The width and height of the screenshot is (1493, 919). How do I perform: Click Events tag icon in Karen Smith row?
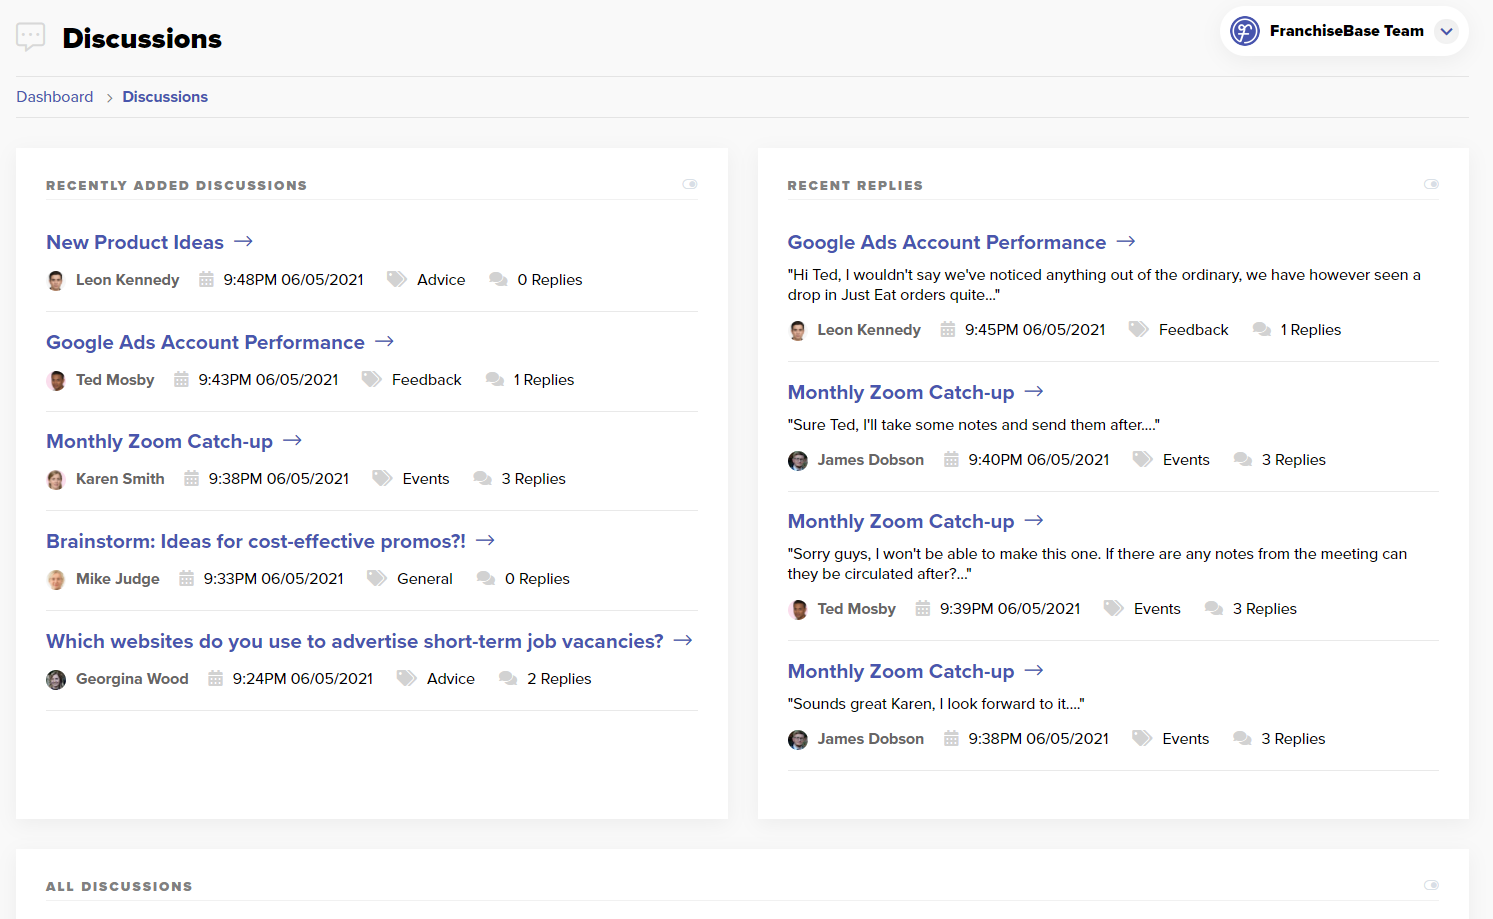click(382, 478)
